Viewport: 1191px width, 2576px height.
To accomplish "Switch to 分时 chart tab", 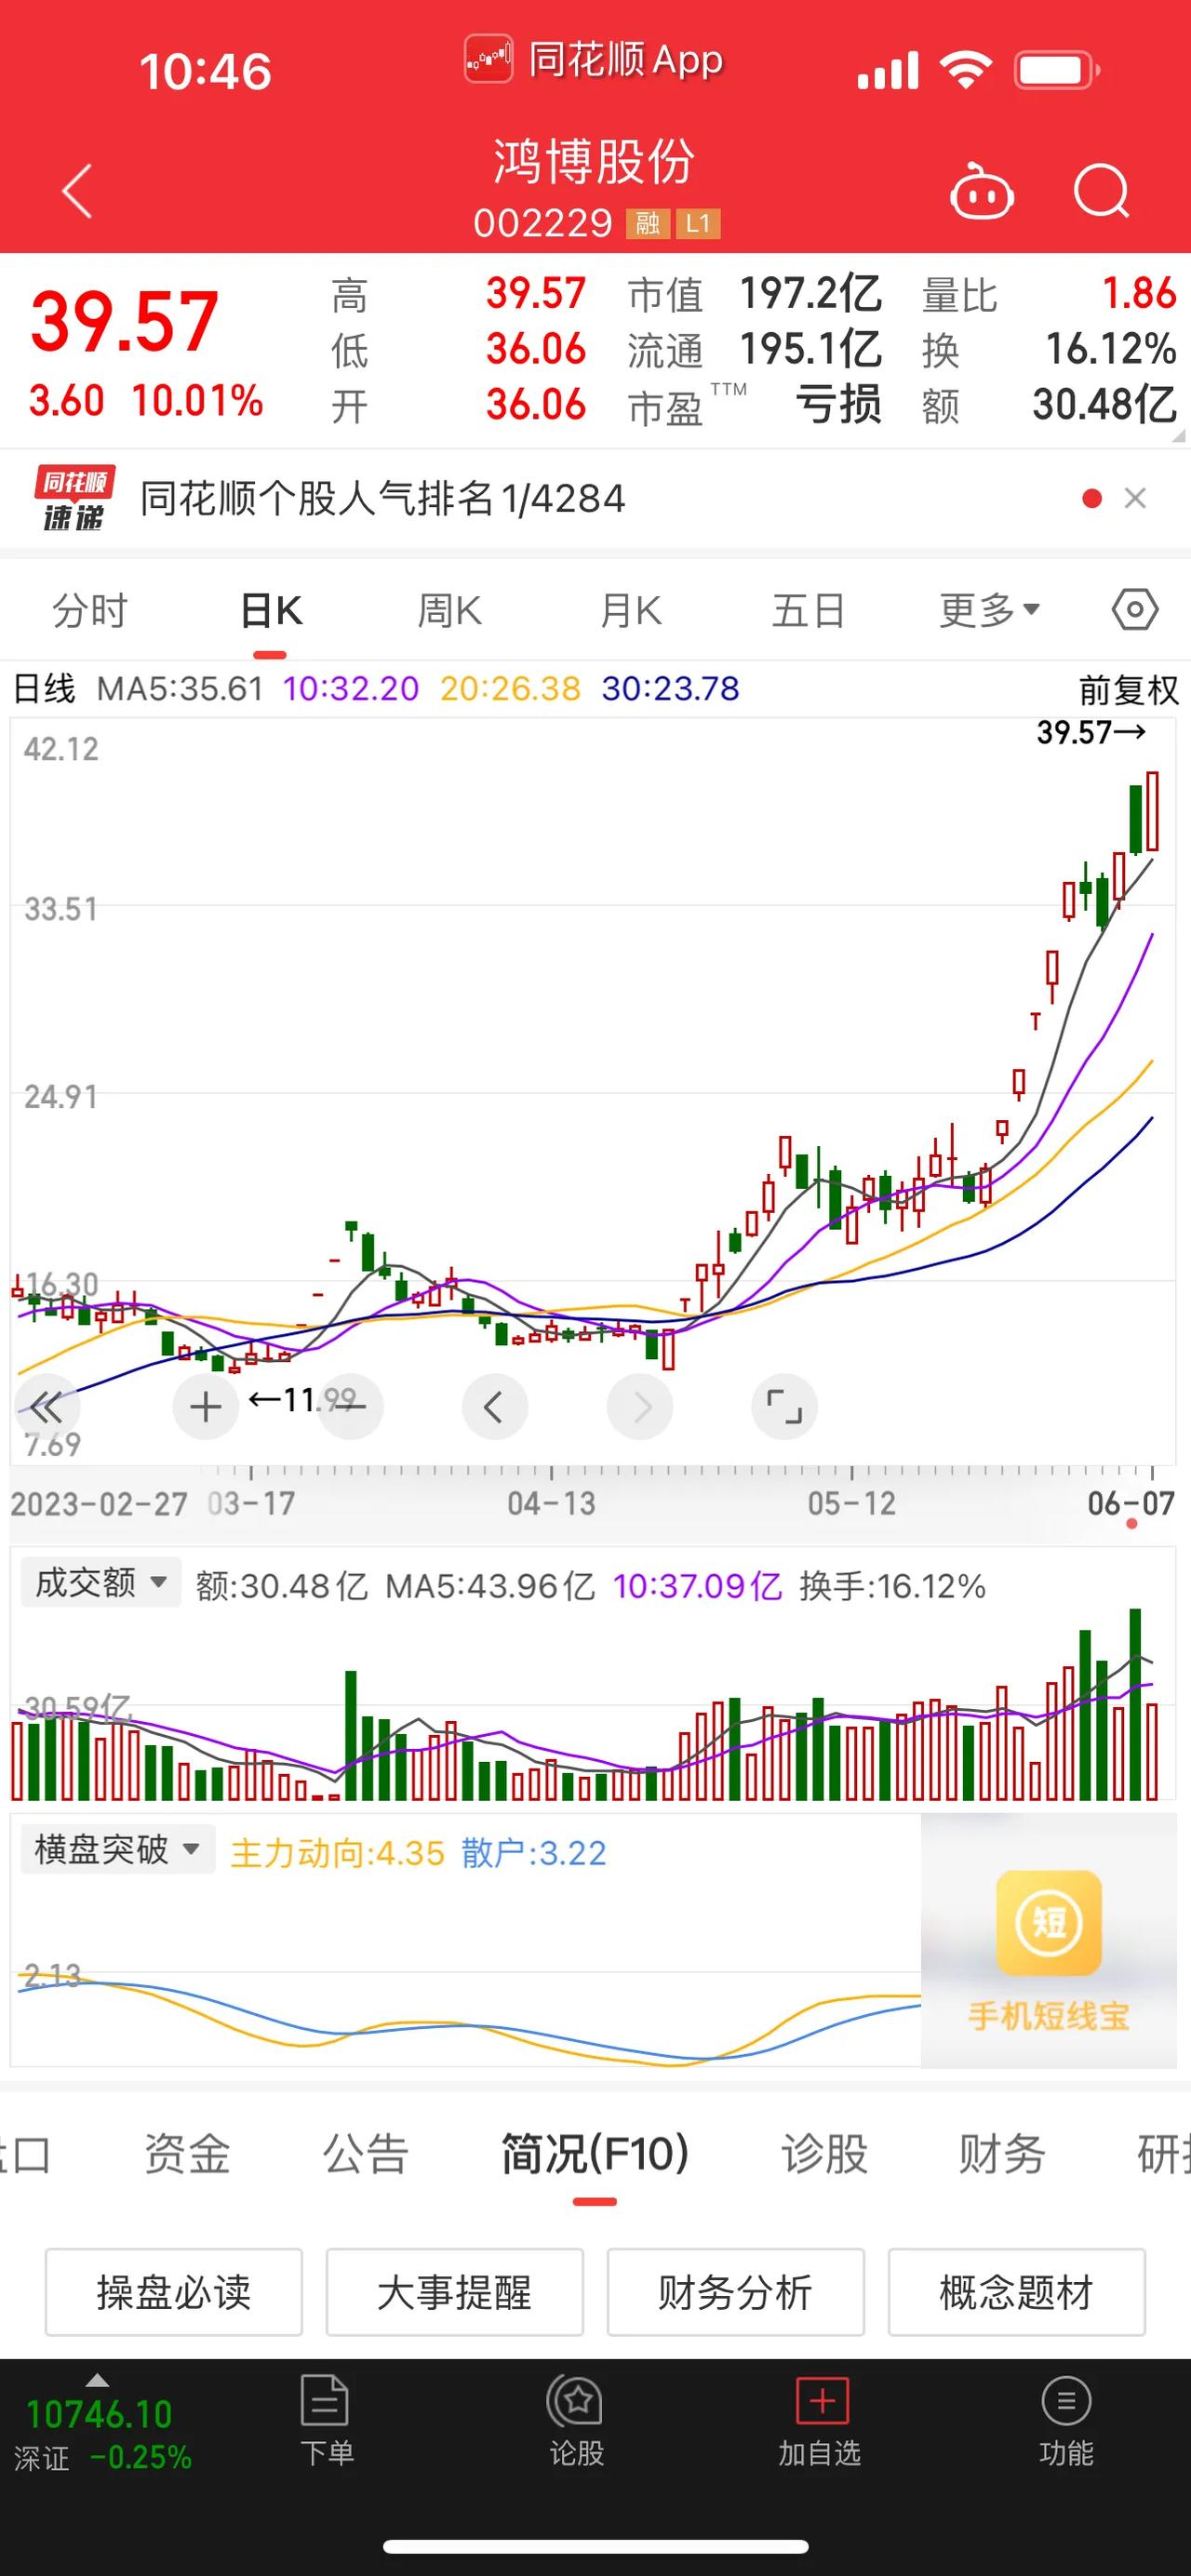I will point(90,610).
